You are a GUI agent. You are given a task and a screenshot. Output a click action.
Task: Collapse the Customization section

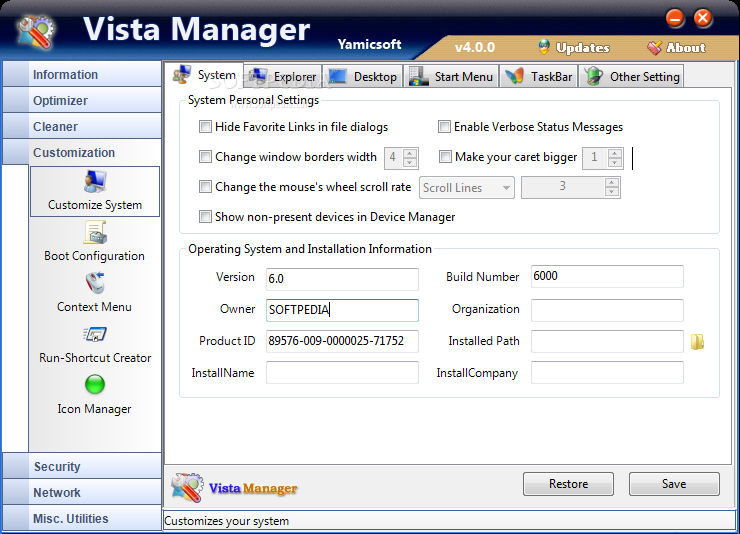tap(82, 152)
